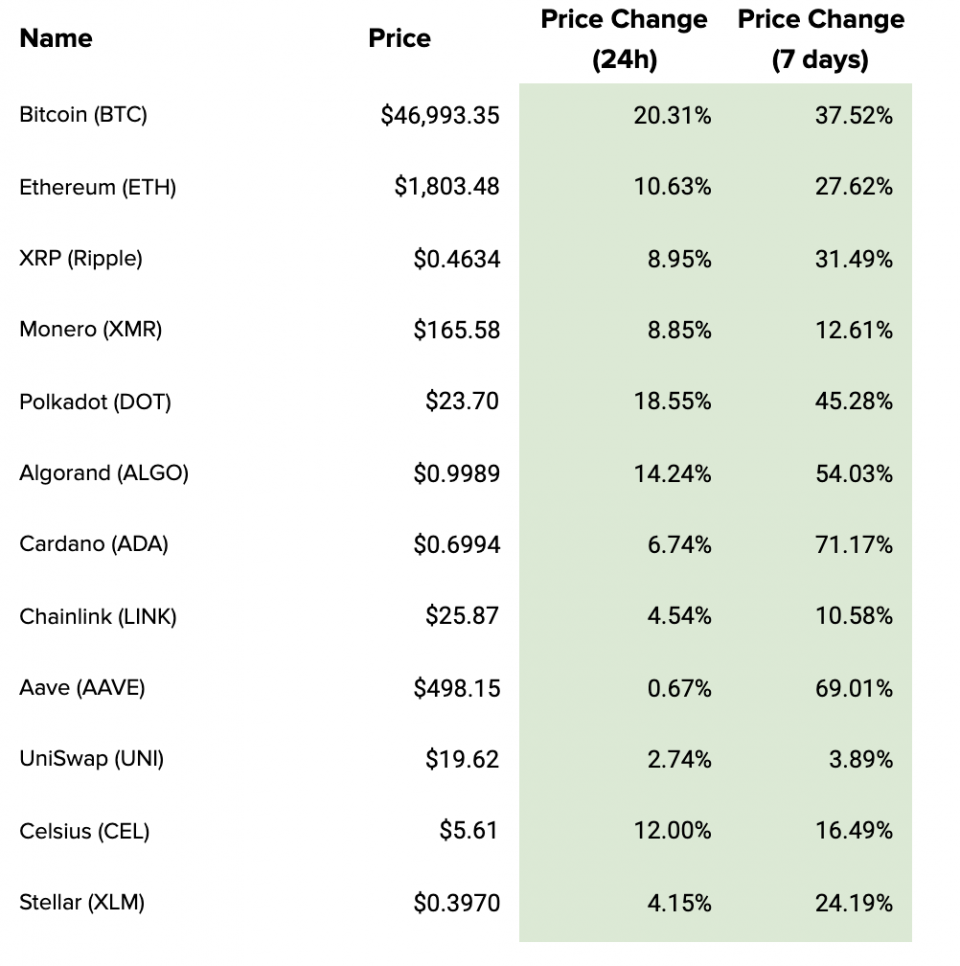Select the Stellar (XLM) name
The width and height of the screenshot is (960, 966).
(82, 903)
